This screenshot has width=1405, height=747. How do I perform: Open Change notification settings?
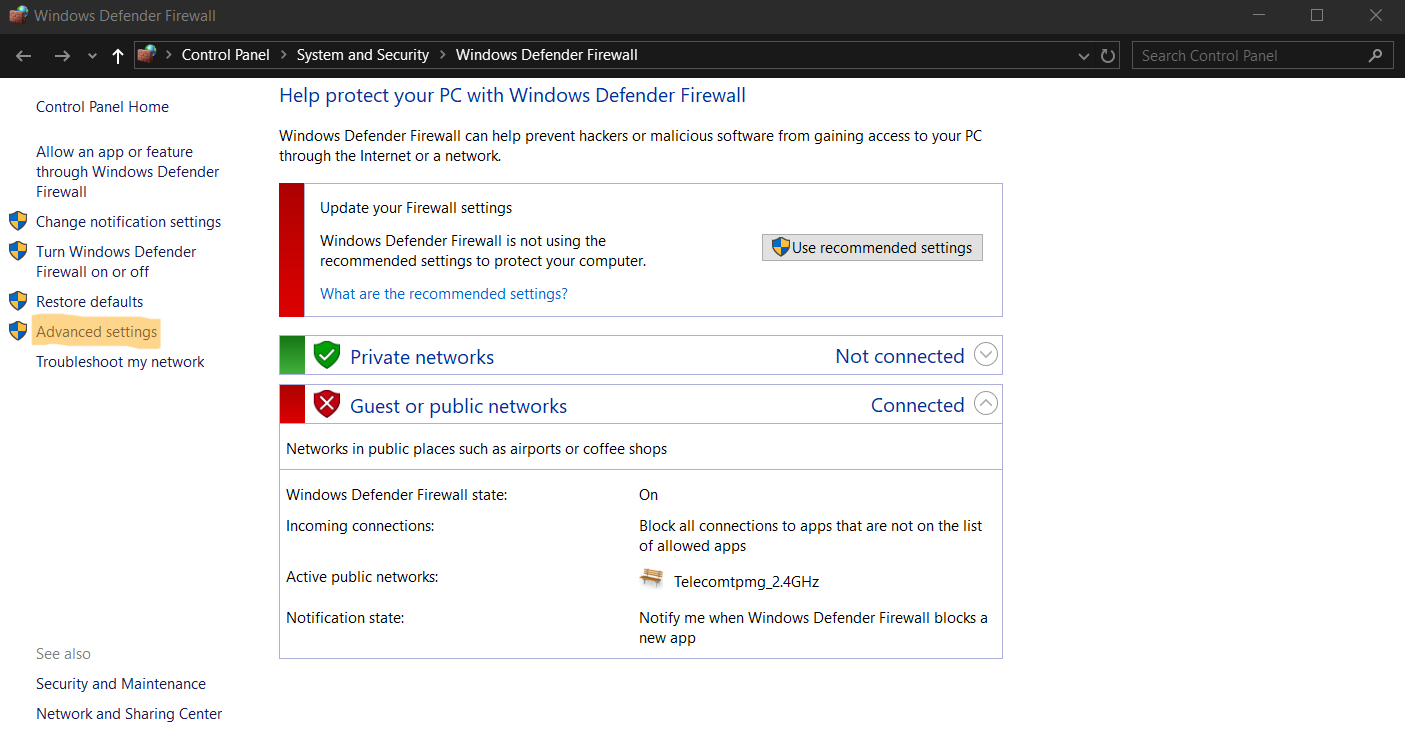pyautogui.click(x=128, y=222)
